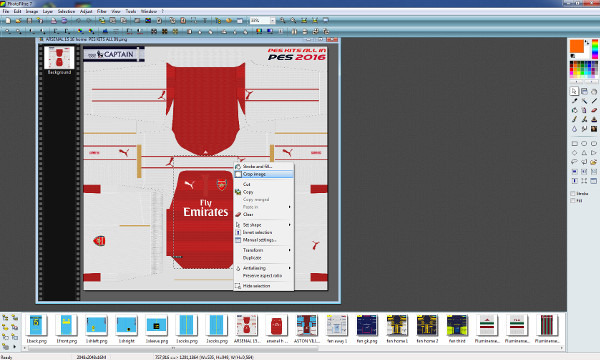Select Copy in the context menu
Image resolution: width=600 pixels, height=360 pixels.
point(264,192)
